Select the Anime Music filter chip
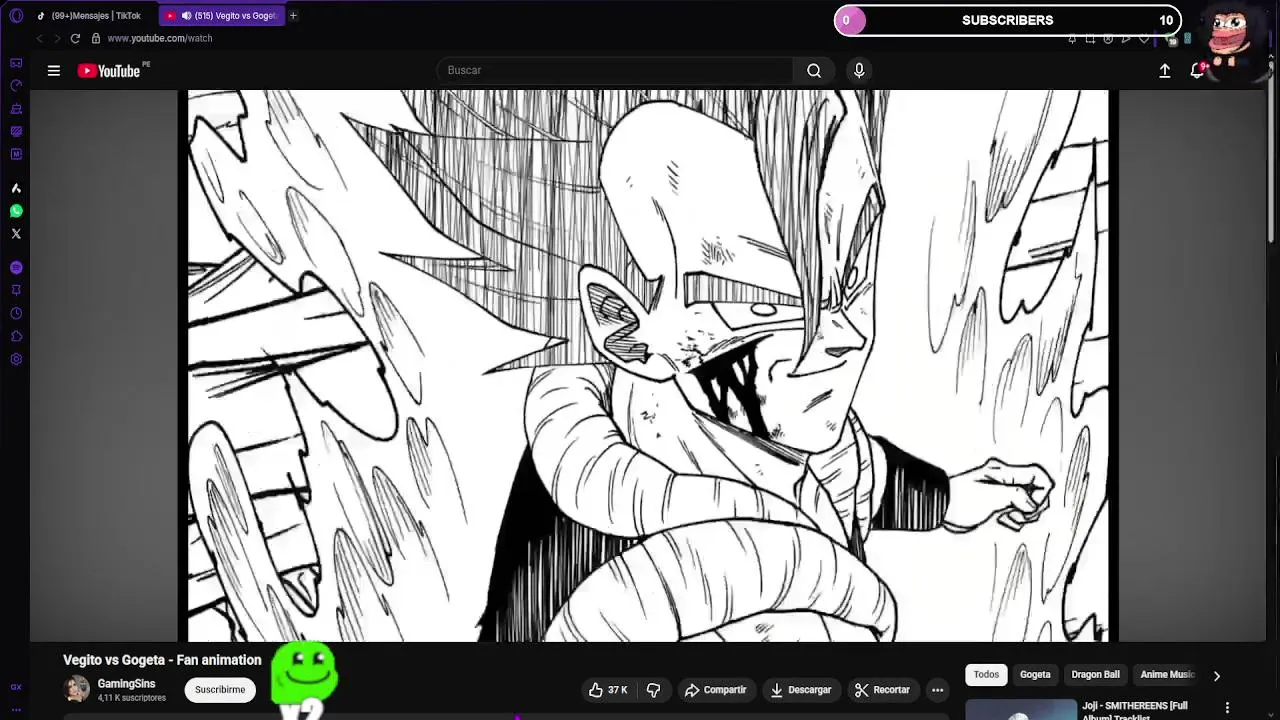Image resolution: width=1280 pixels, height=720 pixels. (1167, 674)
